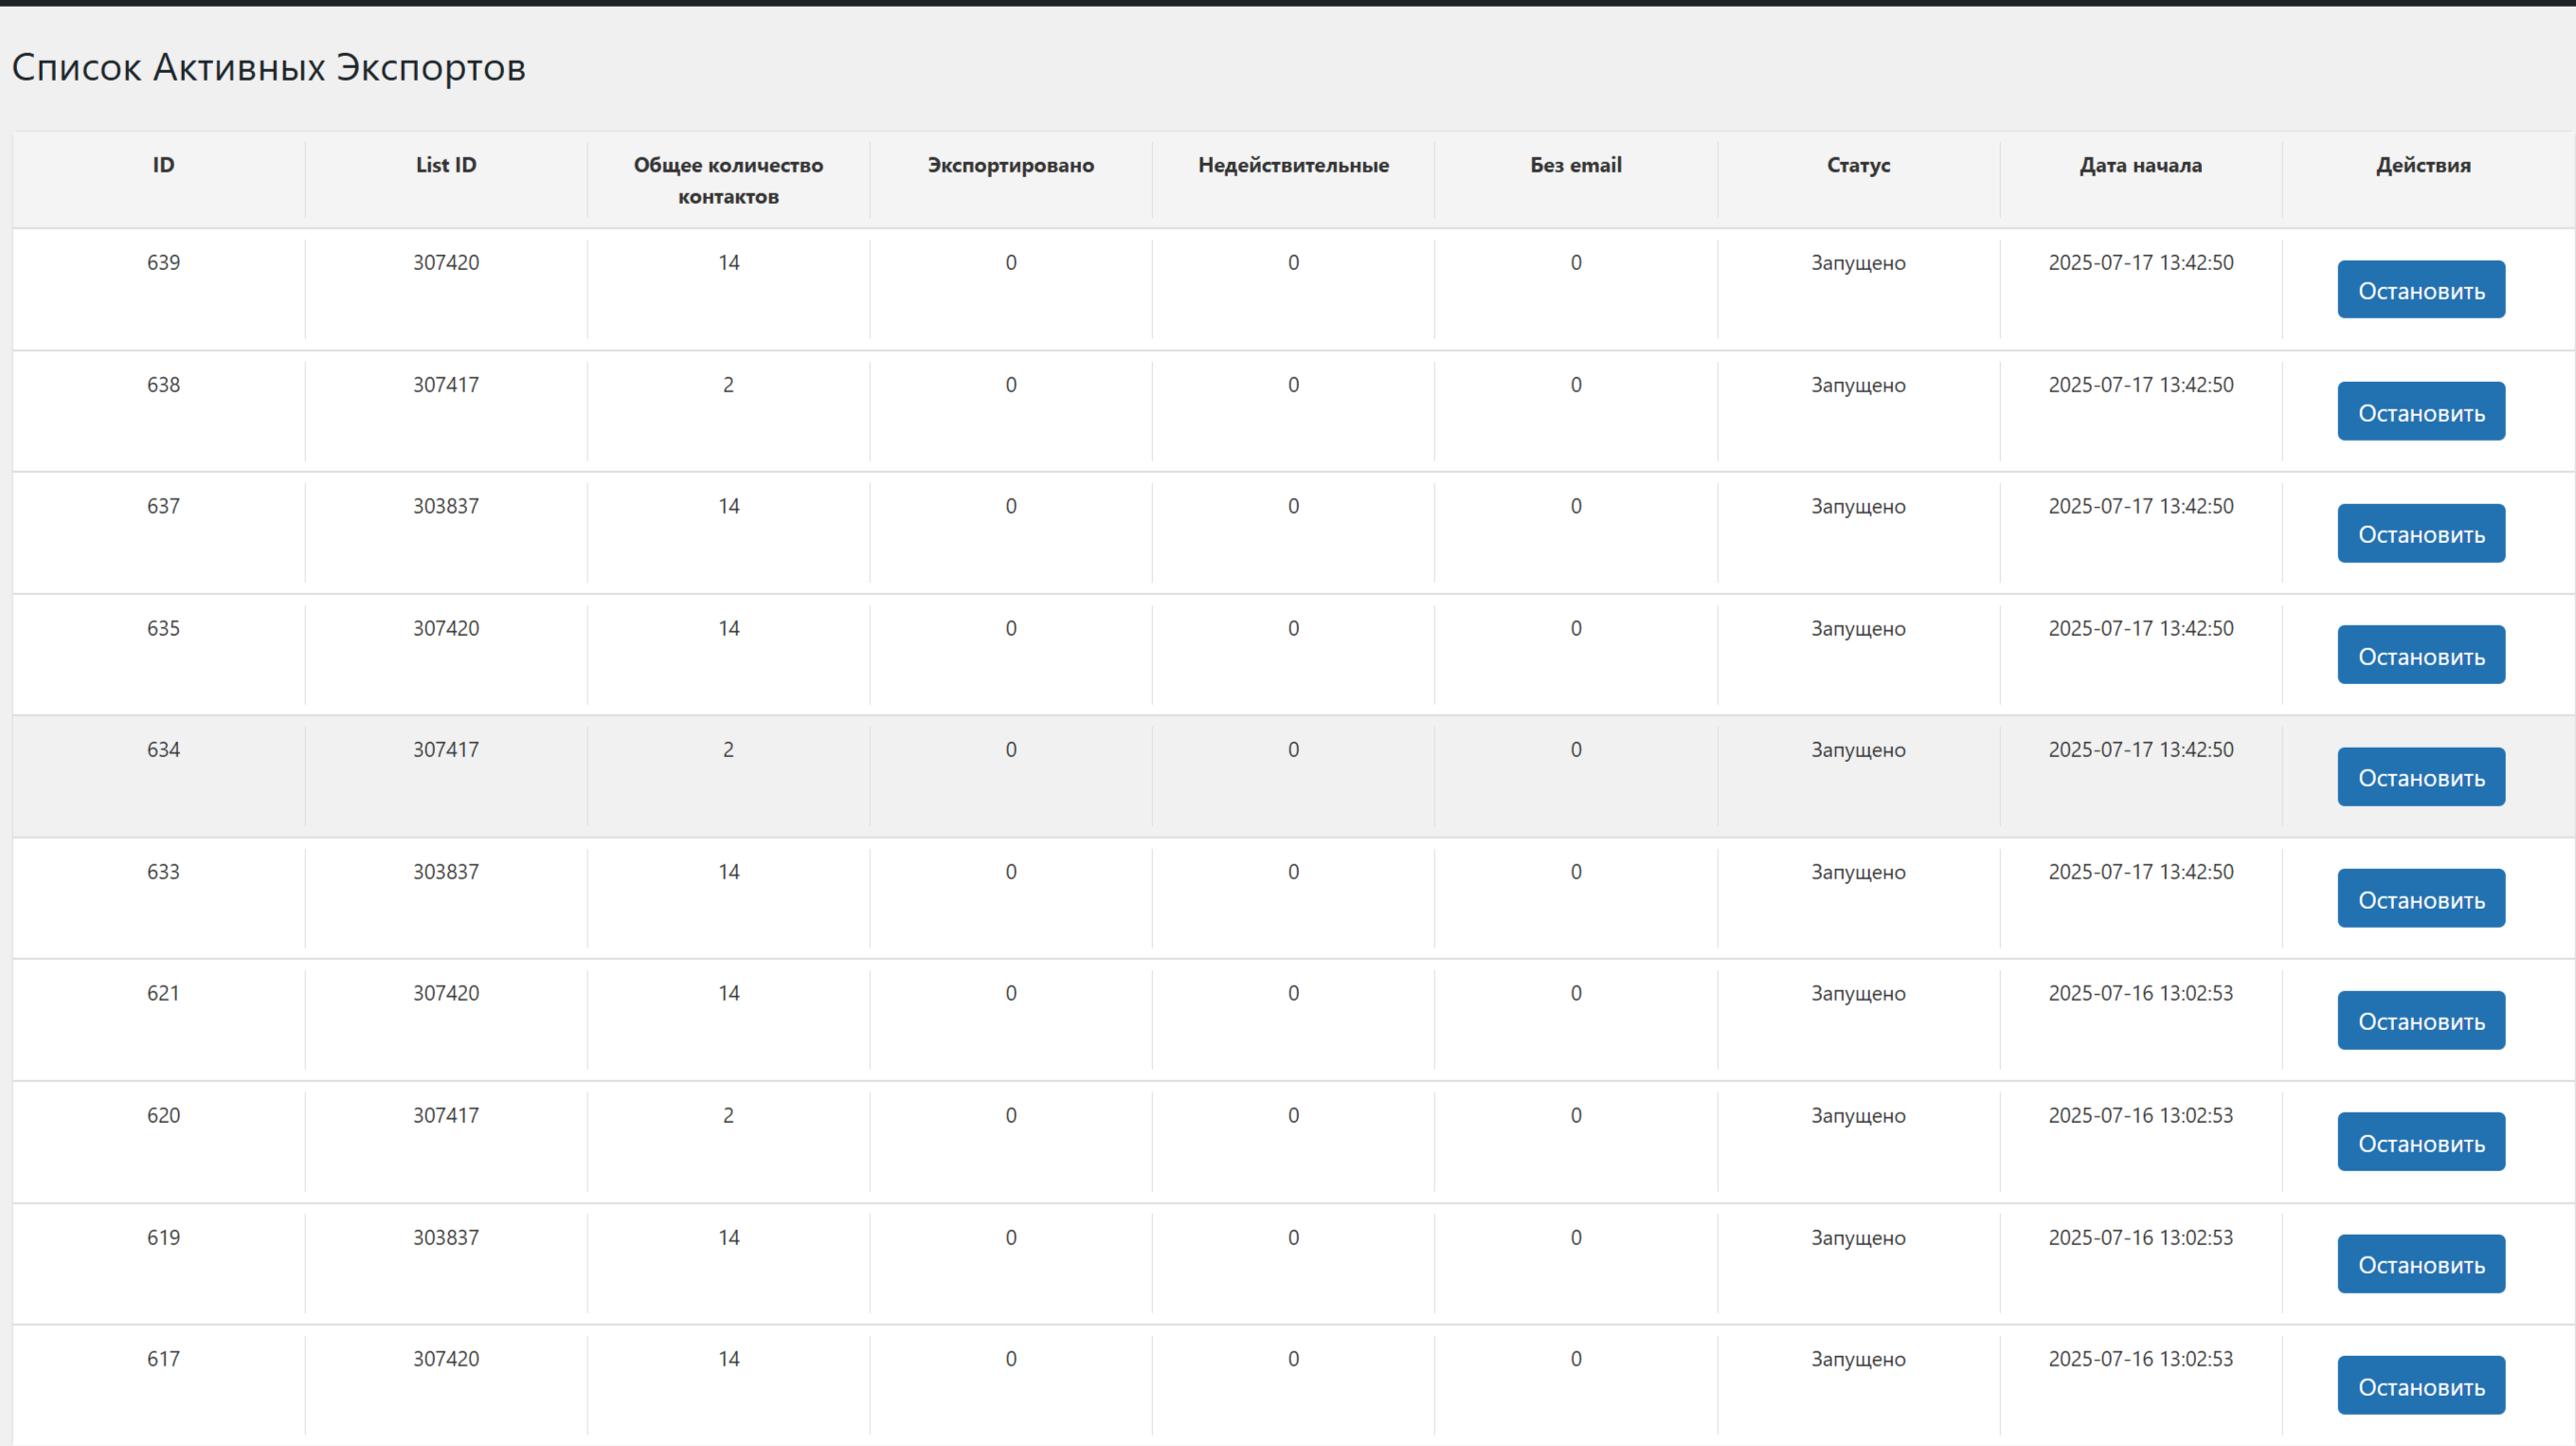Image resolution: width=2576 pixels, height=1446 pixels.
Task: Stop export with ID 634
Action: coord(2420,777)
